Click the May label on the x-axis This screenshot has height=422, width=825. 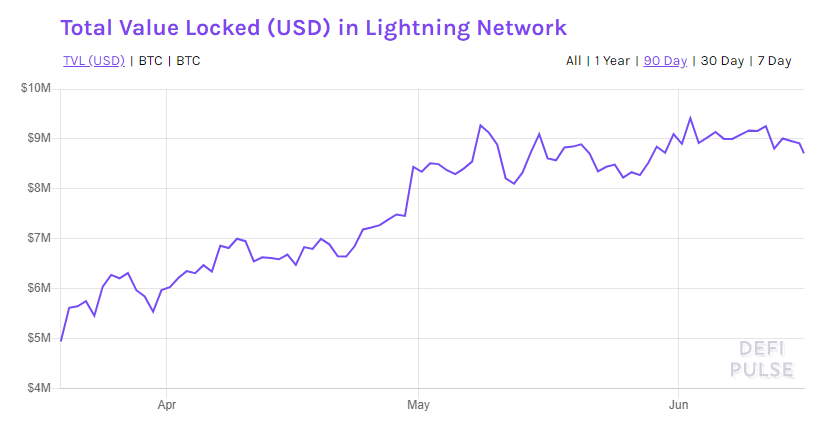[x=418, y=405]
